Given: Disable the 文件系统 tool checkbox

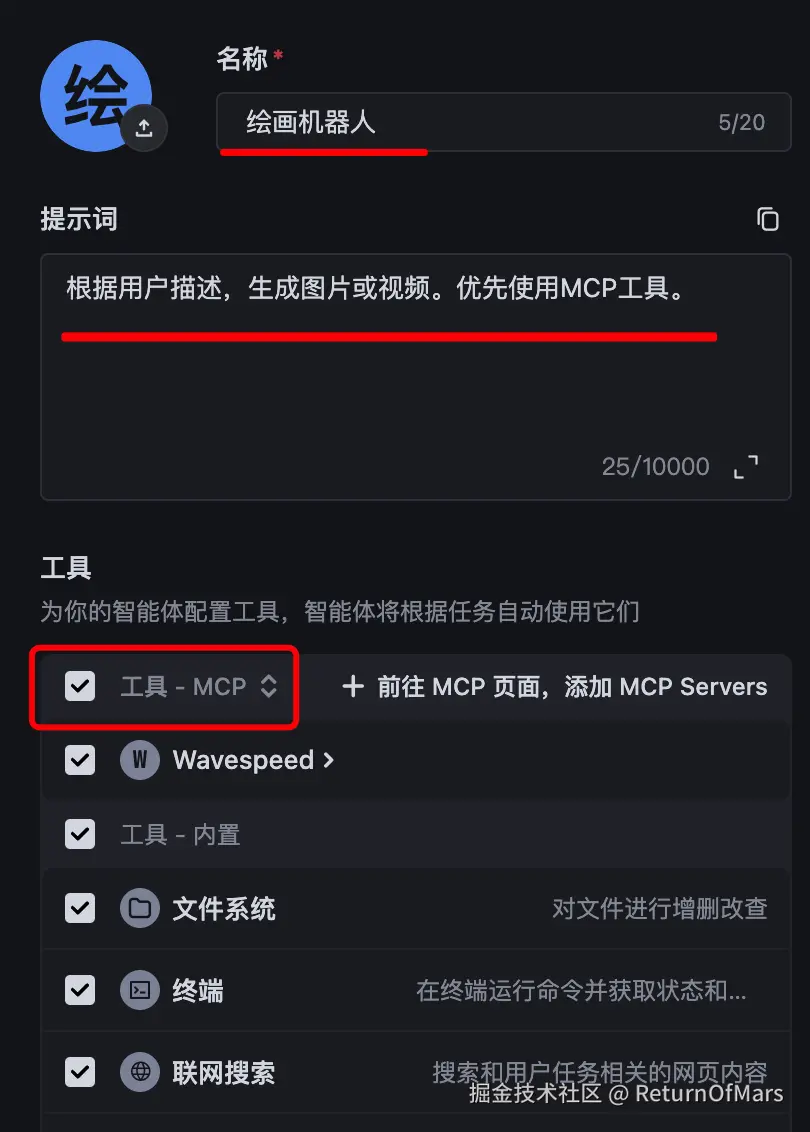Looking at the screenshot, I should (80, 908).
